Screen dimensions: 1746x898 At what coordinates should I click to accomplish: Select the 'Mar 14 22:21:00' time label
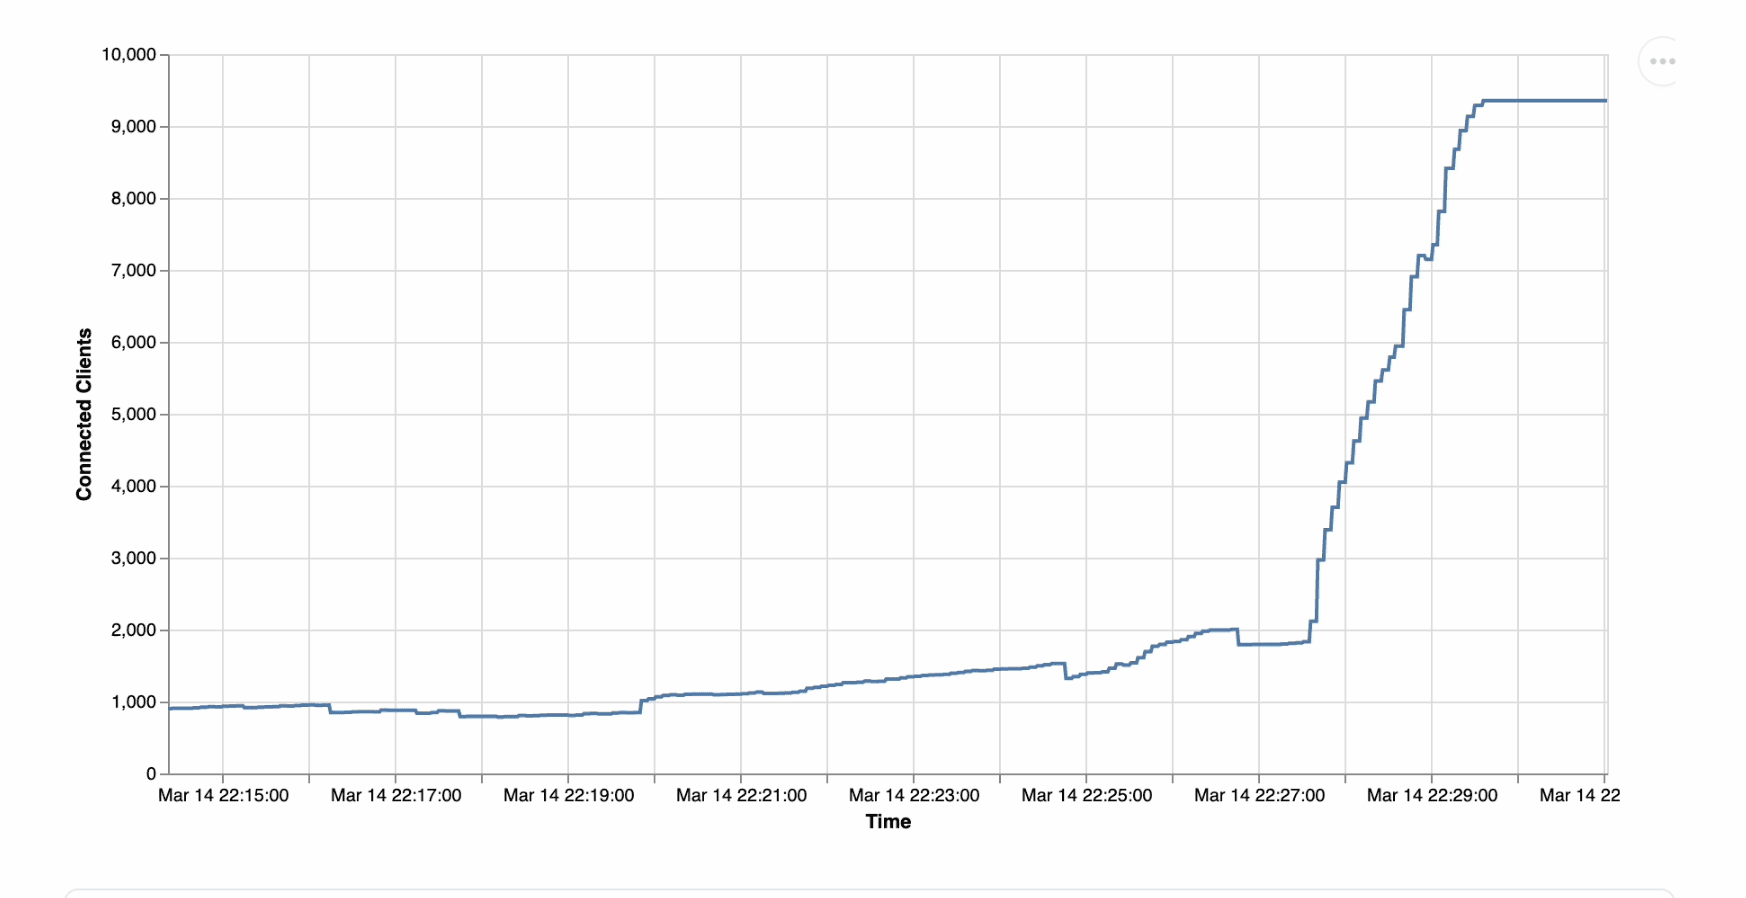point(741,795)
